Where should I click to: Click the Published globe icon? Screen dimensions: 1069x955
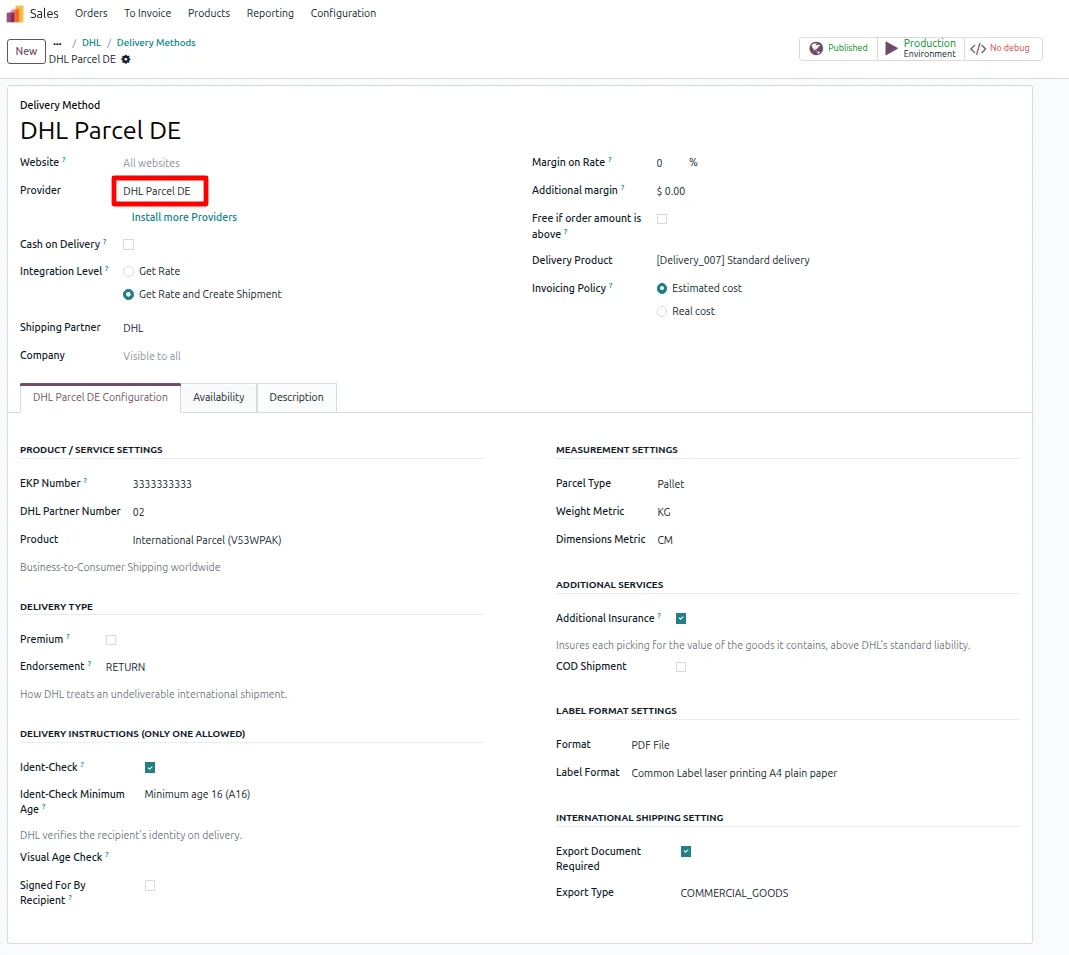tap(816, 48)
